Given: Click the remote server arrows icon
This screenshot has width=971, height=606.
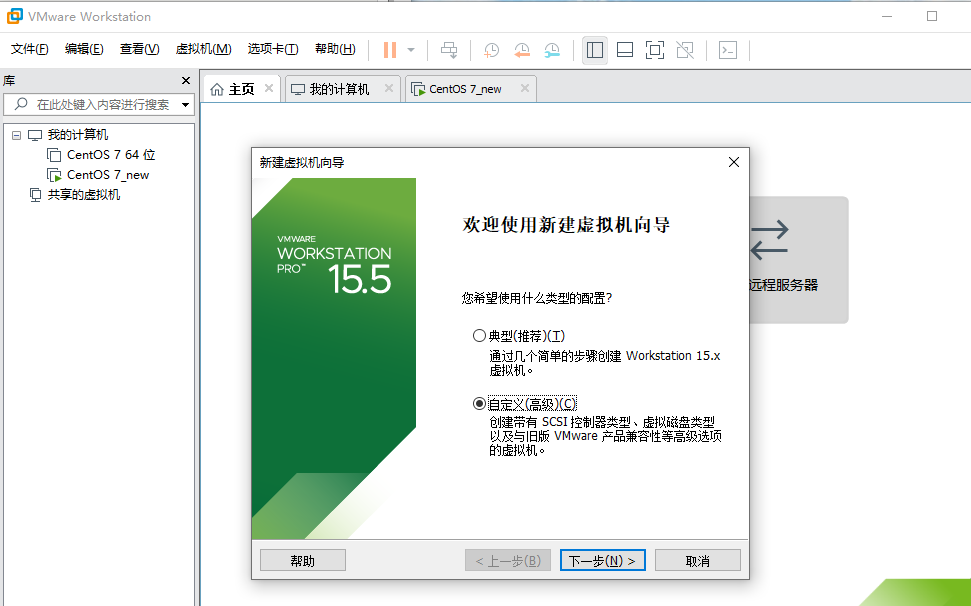Looking at the screenshot, I should pos(769,240).
